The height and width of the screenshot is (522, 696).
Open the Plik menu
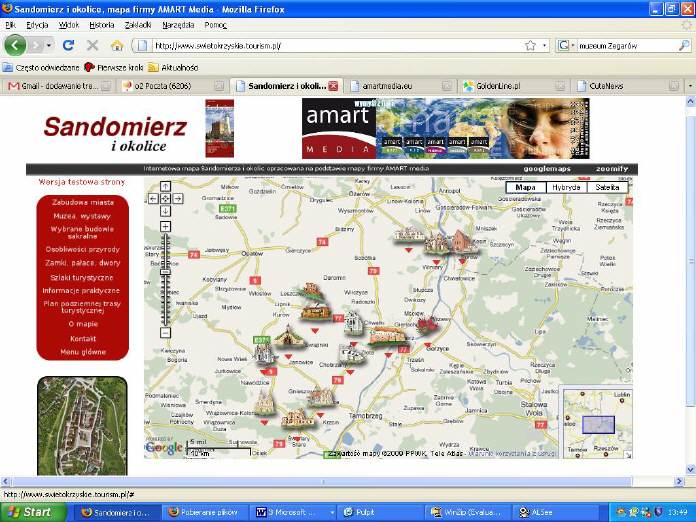(11, 25)
